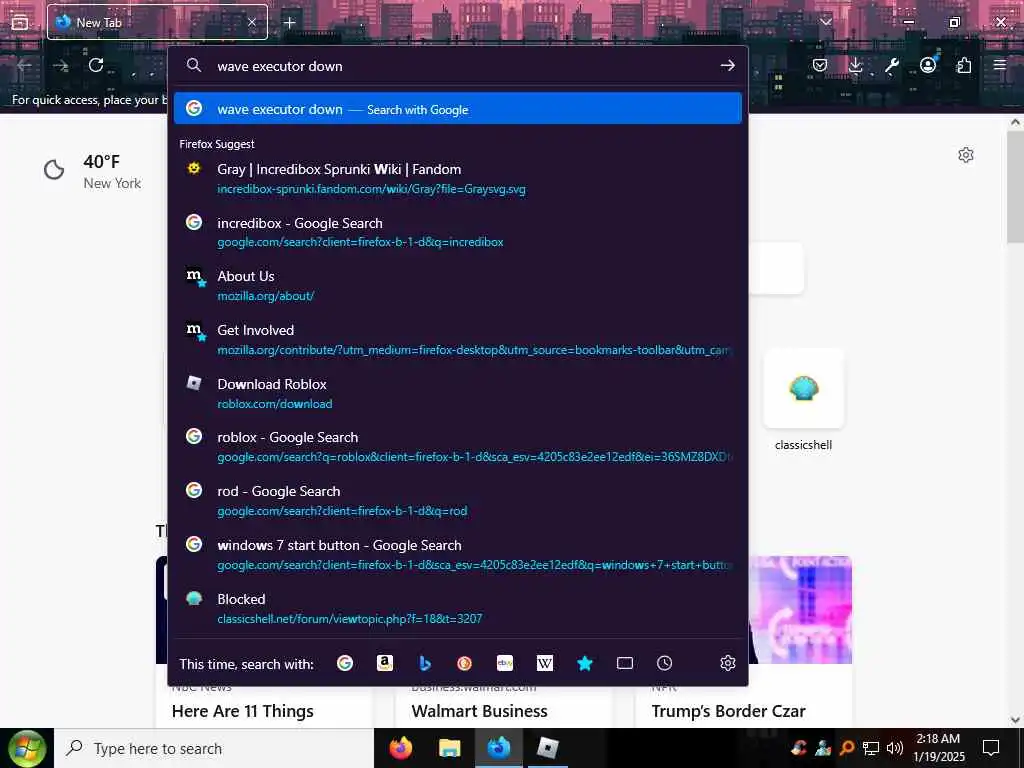The height and width of the screenshot is (768, 1024).
Task: Open the Windows Start button
Action: click(27, 748)
